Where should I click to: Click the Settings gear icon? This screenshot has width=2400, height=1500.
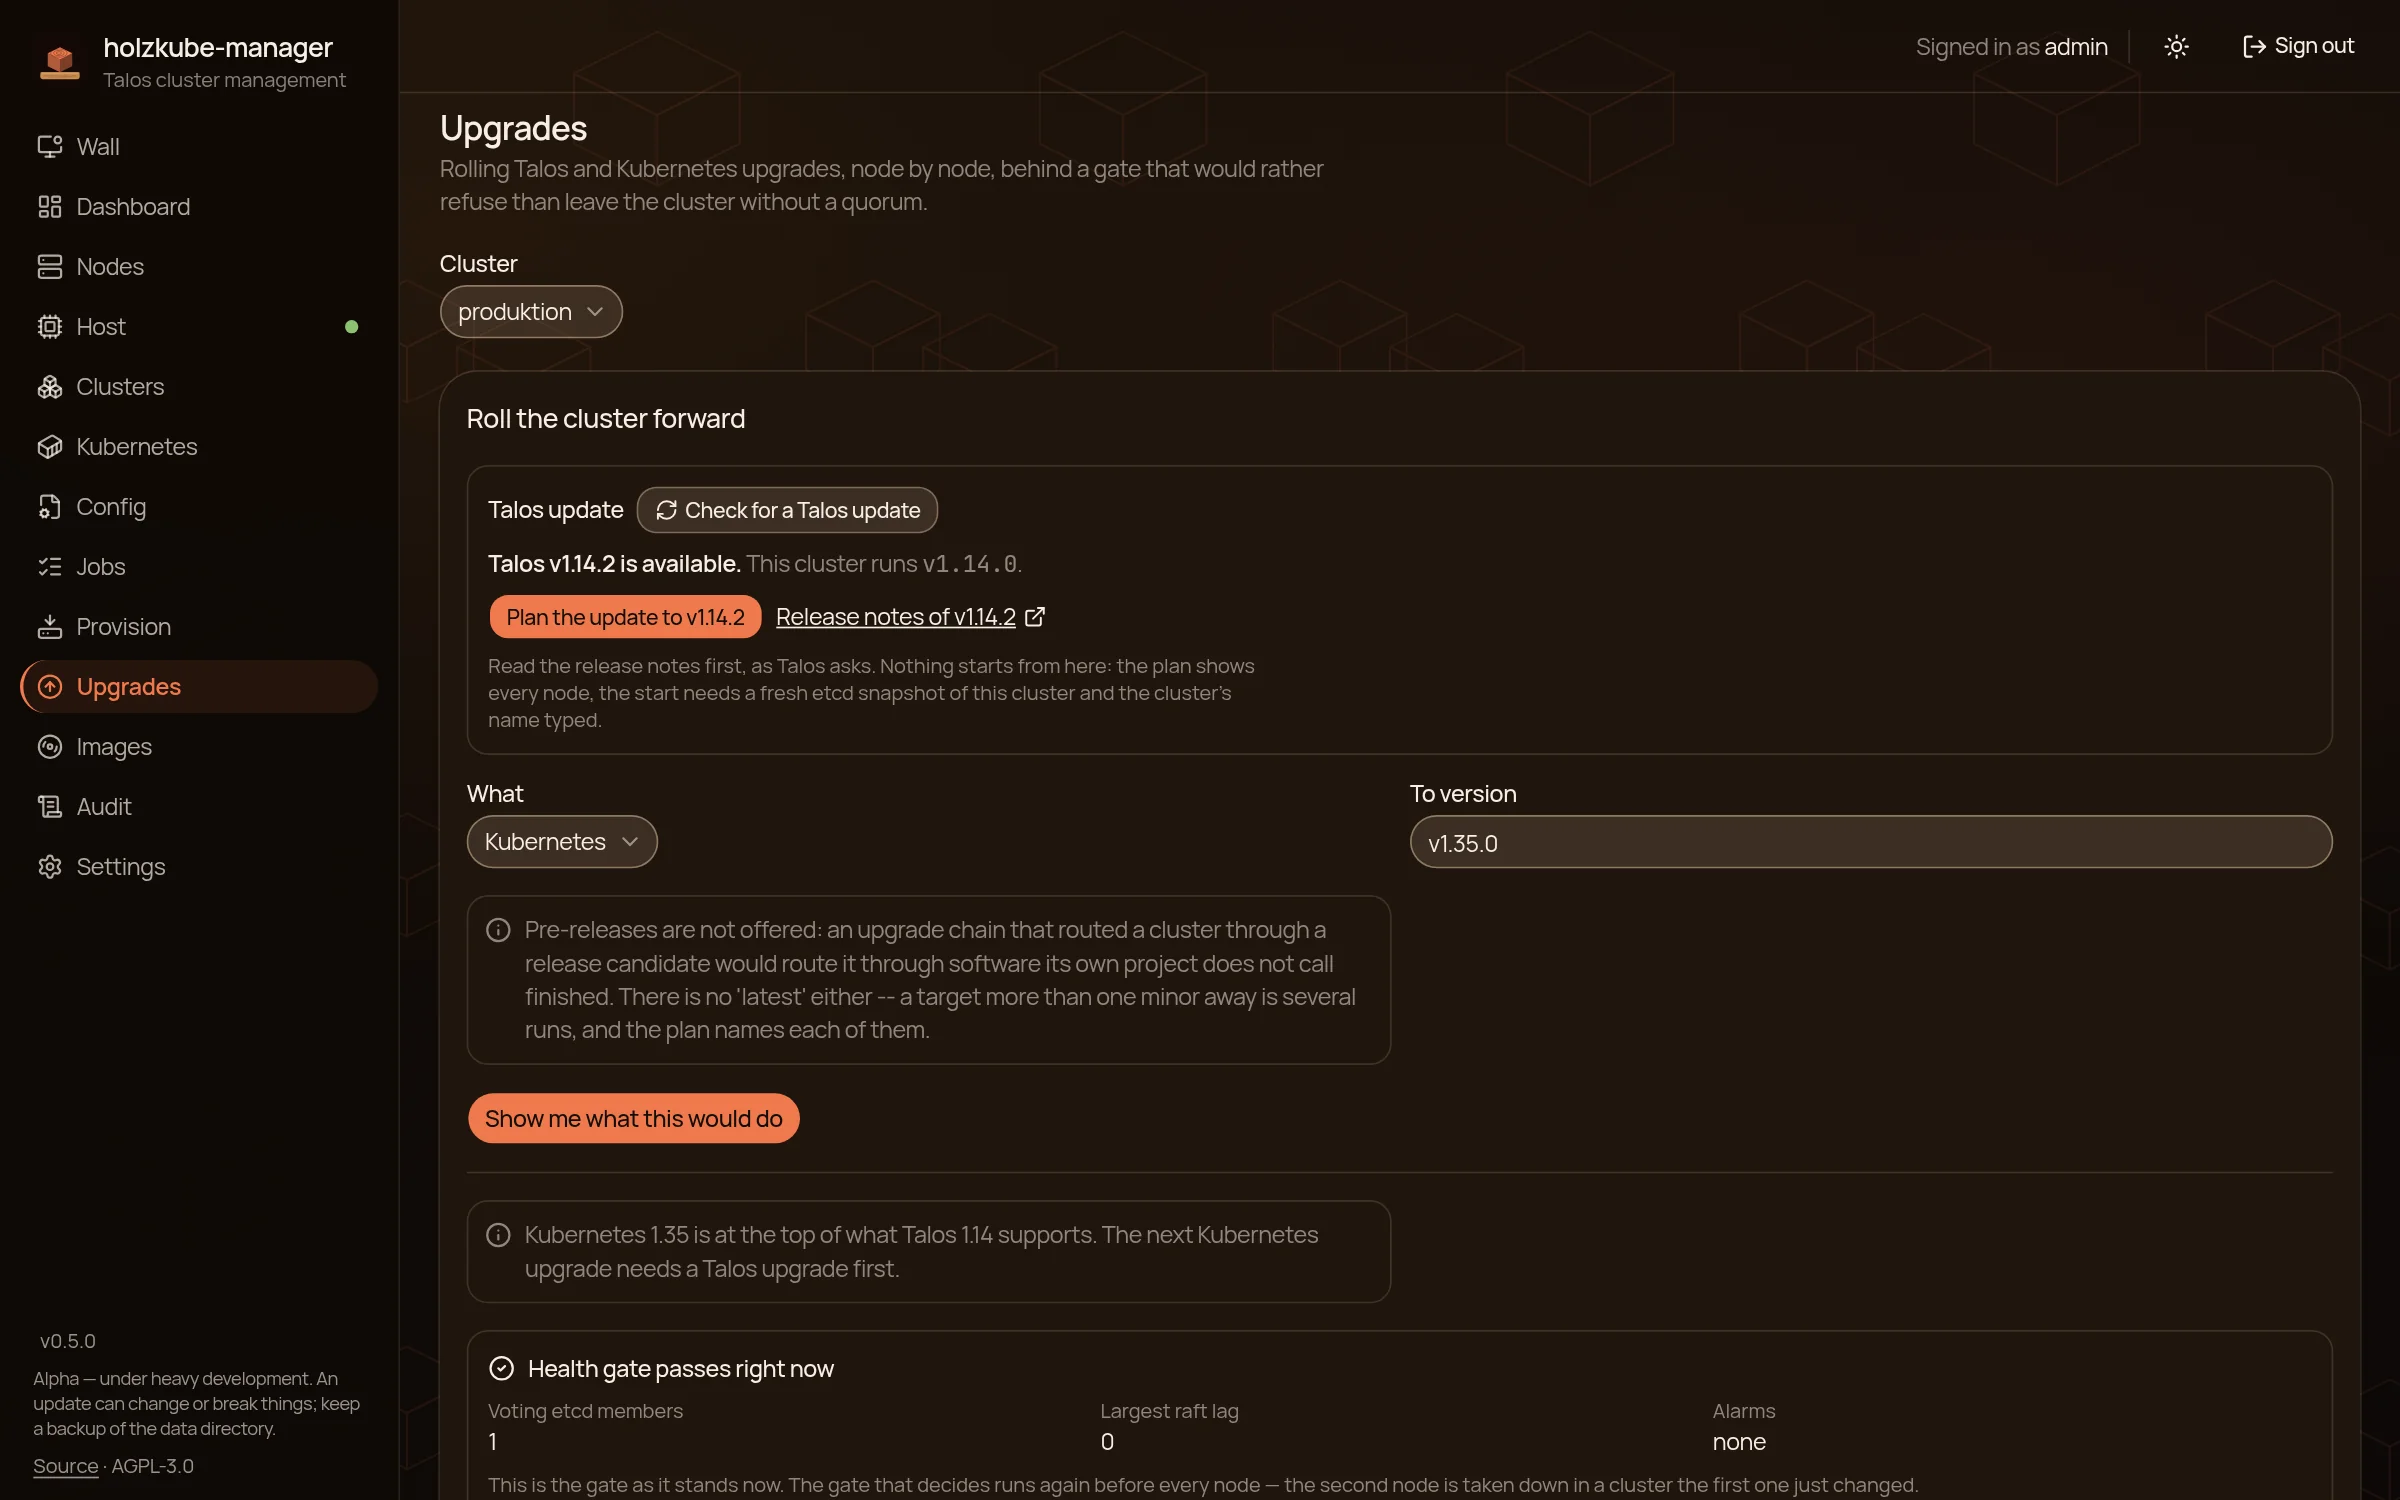tap(50, 867)
